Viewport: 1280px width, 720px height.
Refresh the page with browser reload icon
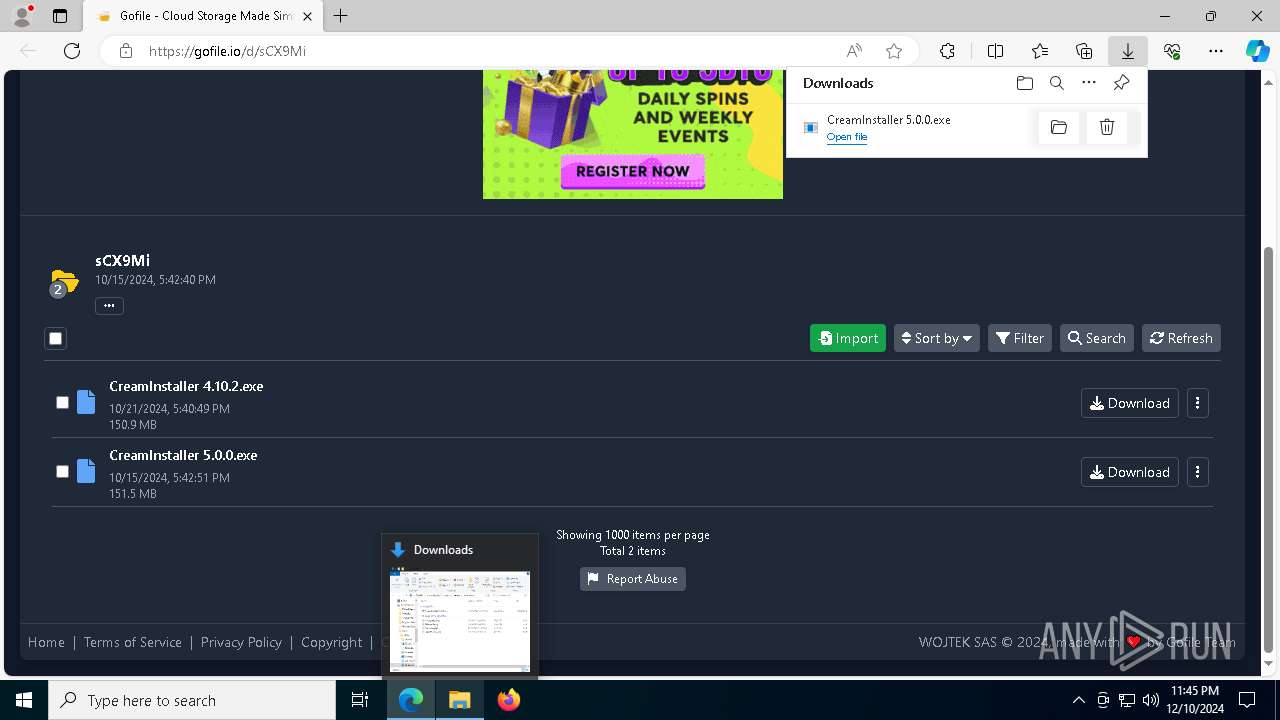click(x=72, y=51)
